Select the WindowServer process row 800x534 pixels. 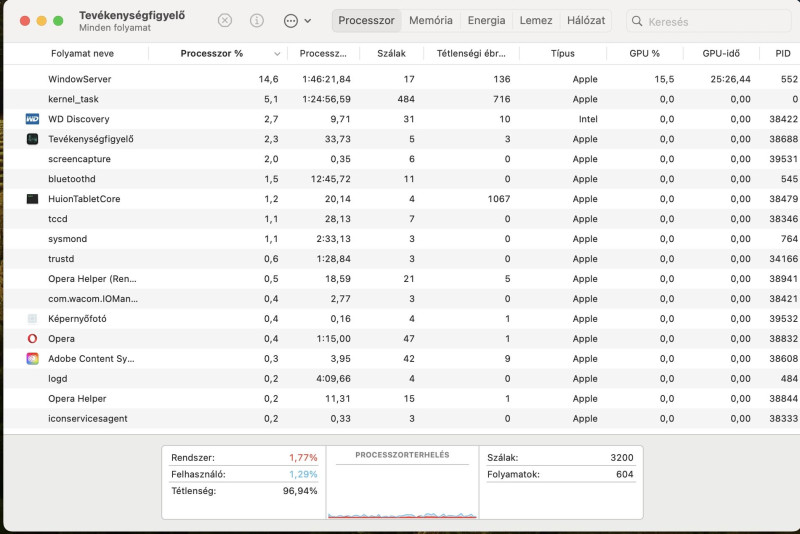(402, 79)
